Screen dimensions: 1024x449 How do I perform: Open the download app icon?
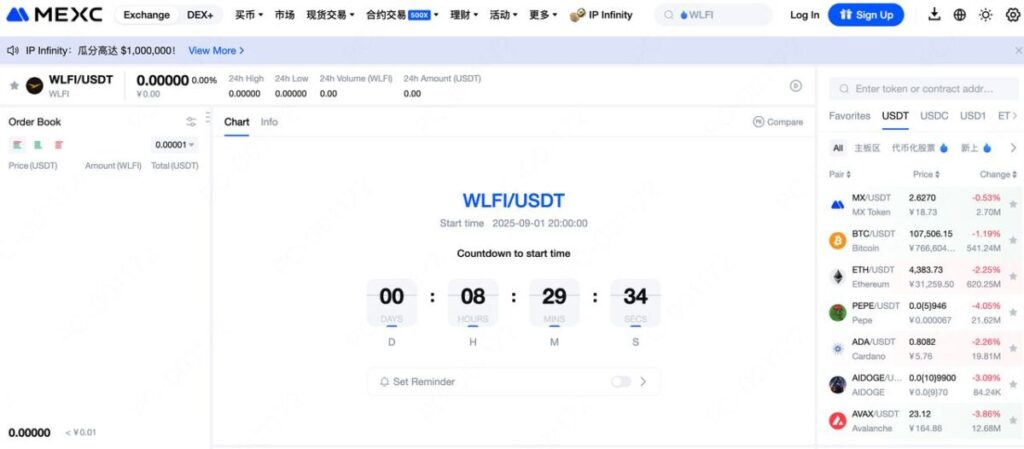click(x=935, y=14)
